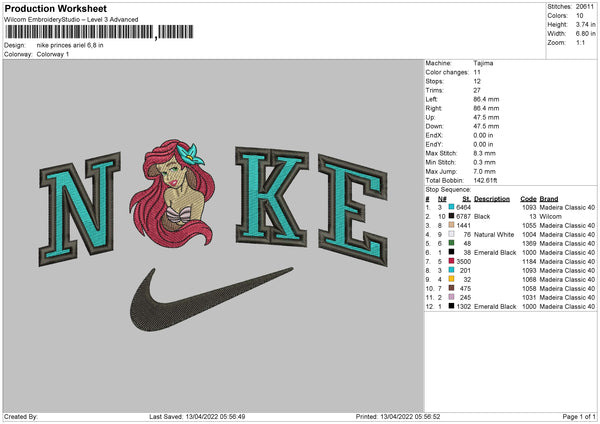Click the 'N#' column header
This screenshot has width=600, height=424.
tap(442, 199)
